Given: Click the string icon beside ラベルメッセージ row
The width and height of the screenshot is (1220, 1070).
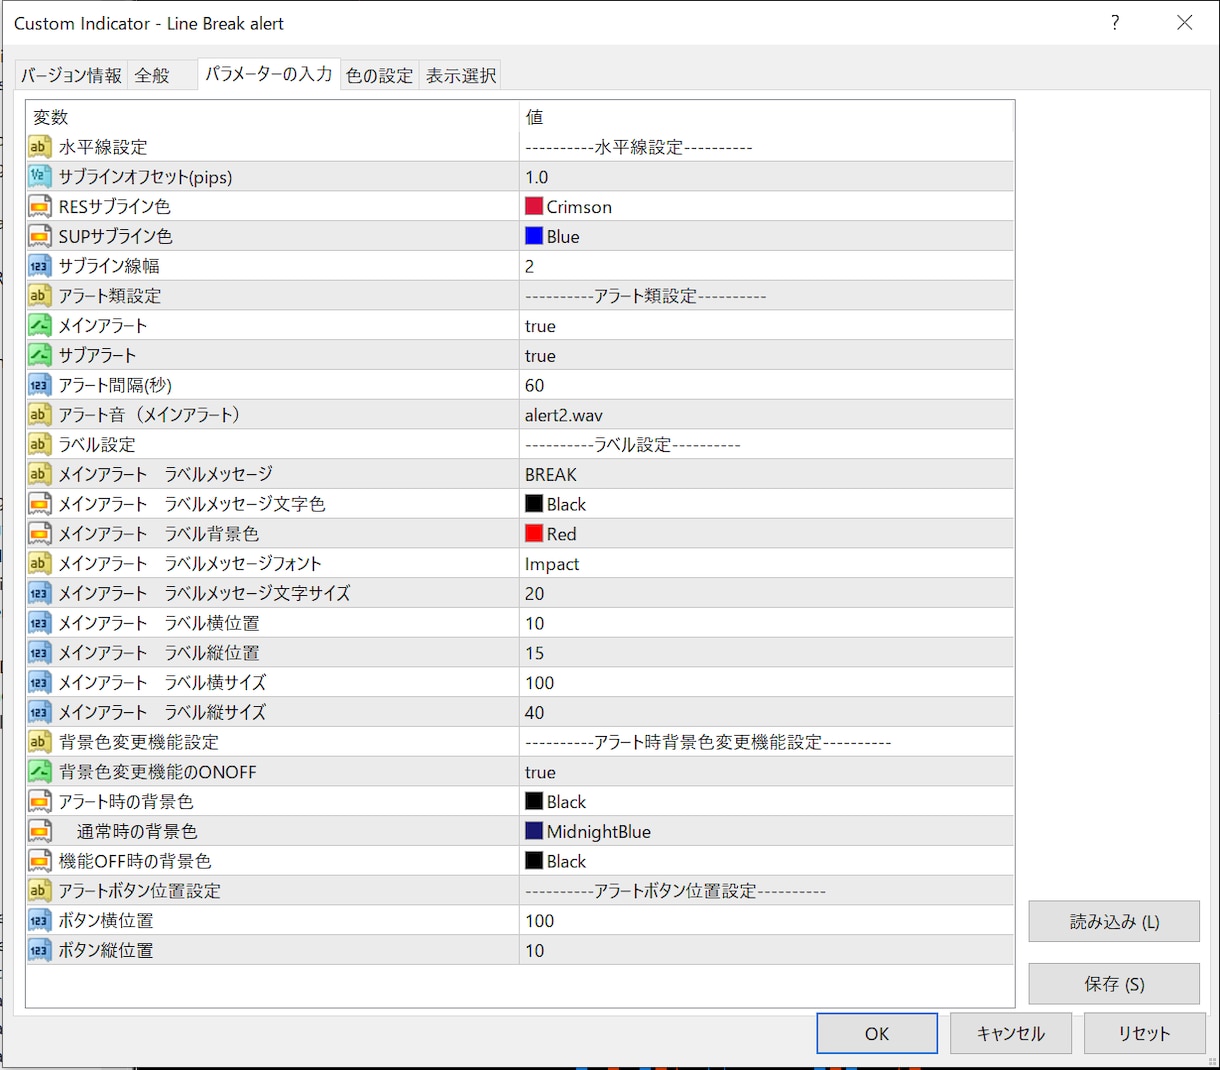Looking at the screenshot, I should coord(39,474).
